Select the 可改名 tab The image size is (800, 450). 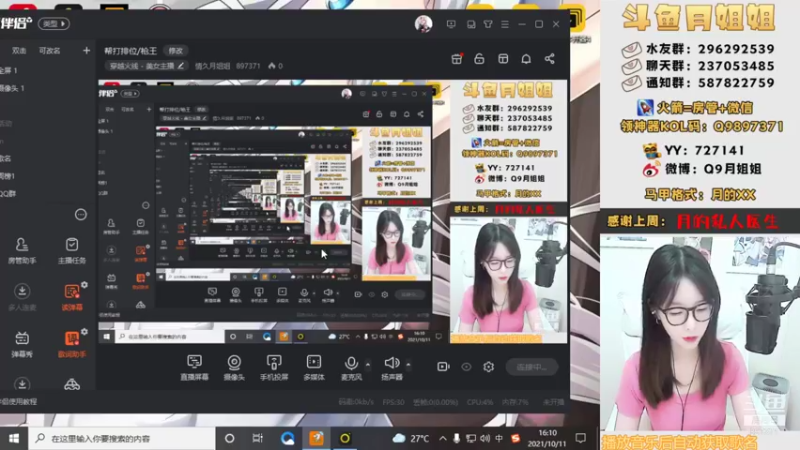pos(49,51)
